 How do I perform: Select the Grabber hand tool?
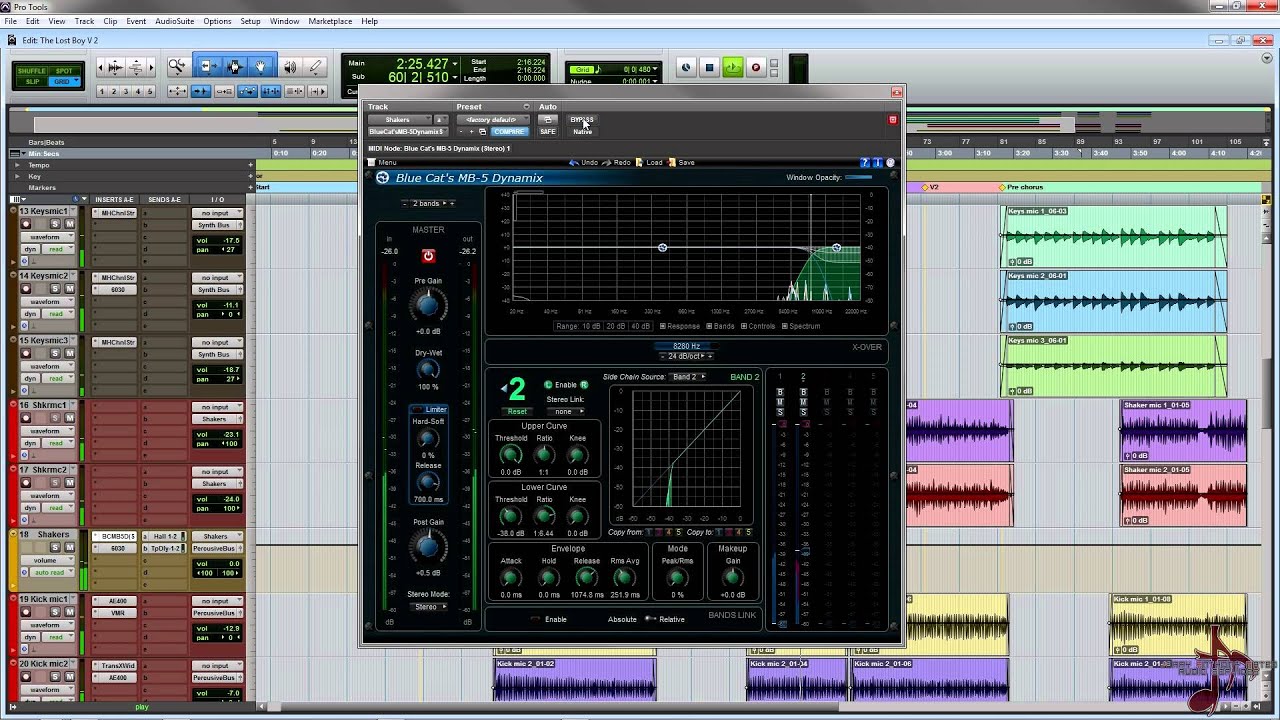coord(261,67)
